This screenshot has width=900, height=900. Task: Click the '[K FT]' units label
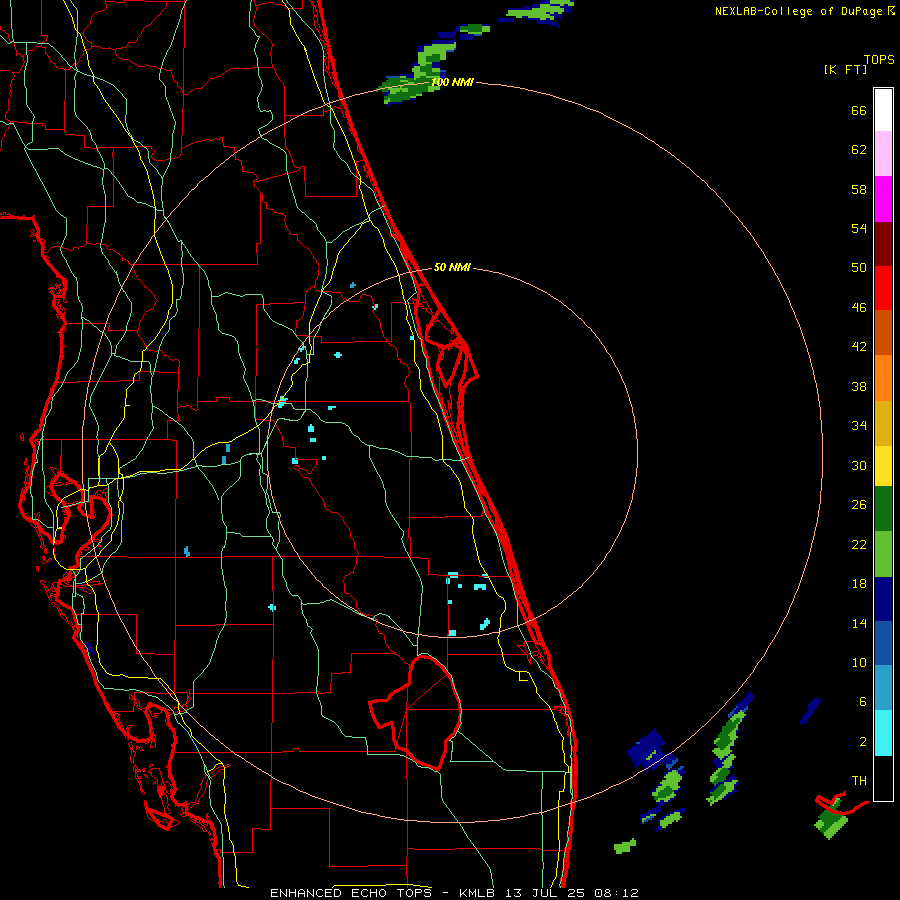click(x=845, y=70)
